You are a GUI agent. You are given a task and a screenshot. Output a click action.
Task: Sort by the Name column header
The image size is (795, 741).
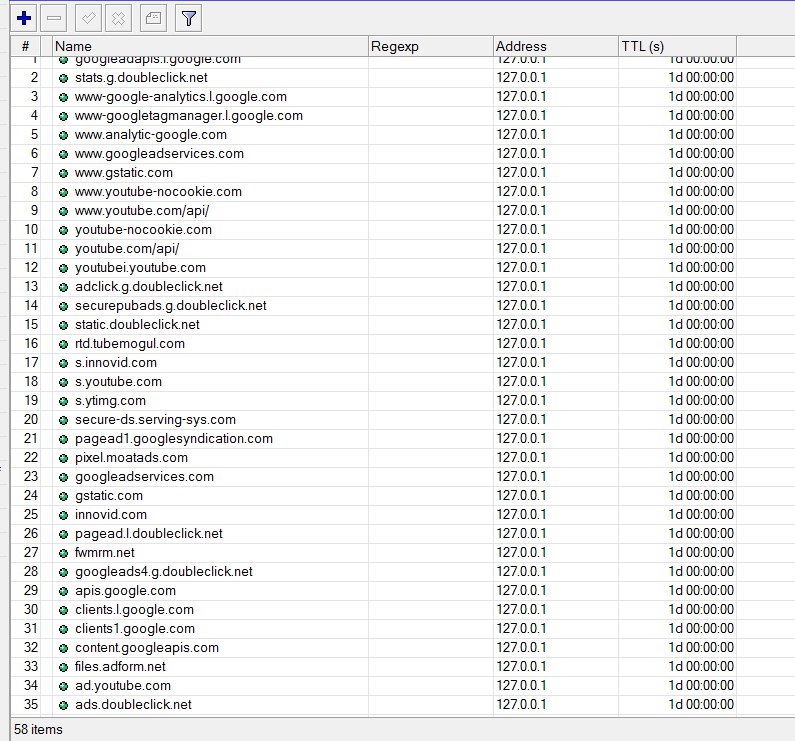(x=210, y=46)
